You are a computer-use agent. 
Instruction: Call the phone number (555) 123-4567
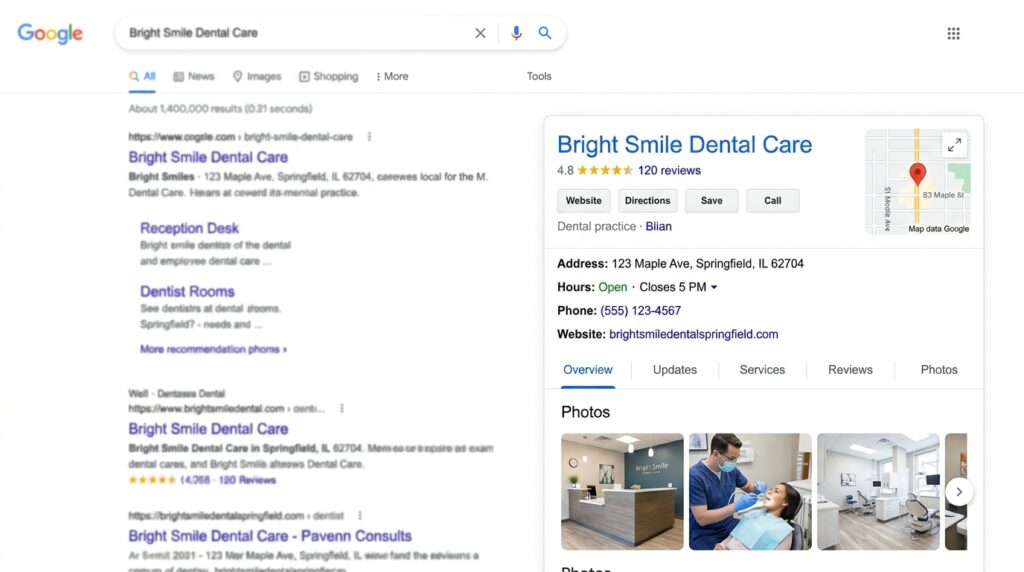[x=640, y=311]
